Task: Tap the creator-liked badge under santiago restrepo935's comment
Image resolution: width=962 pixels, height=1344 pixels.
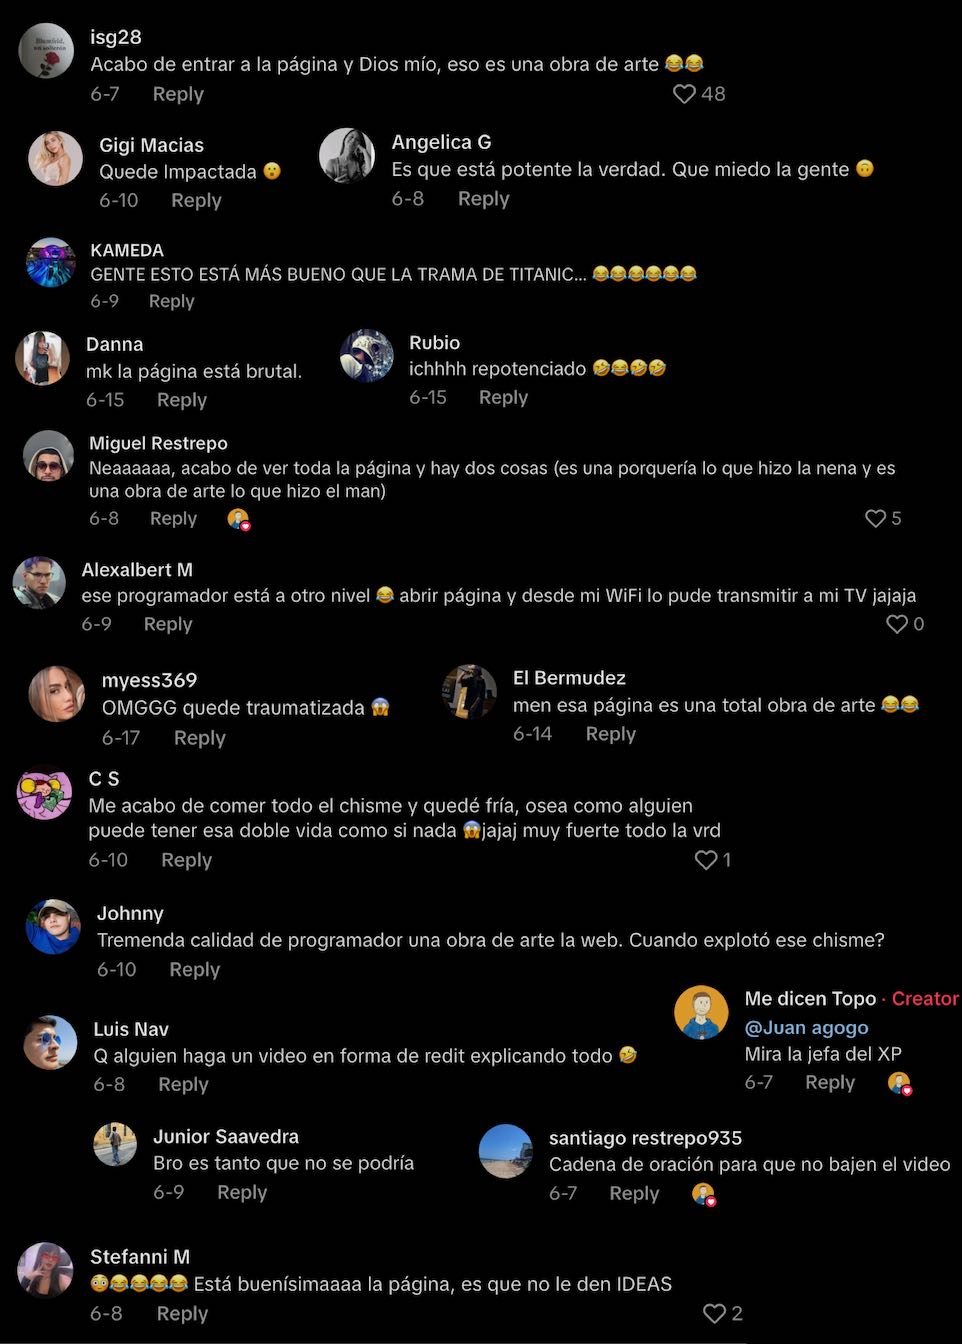Action: point(704,1194)
